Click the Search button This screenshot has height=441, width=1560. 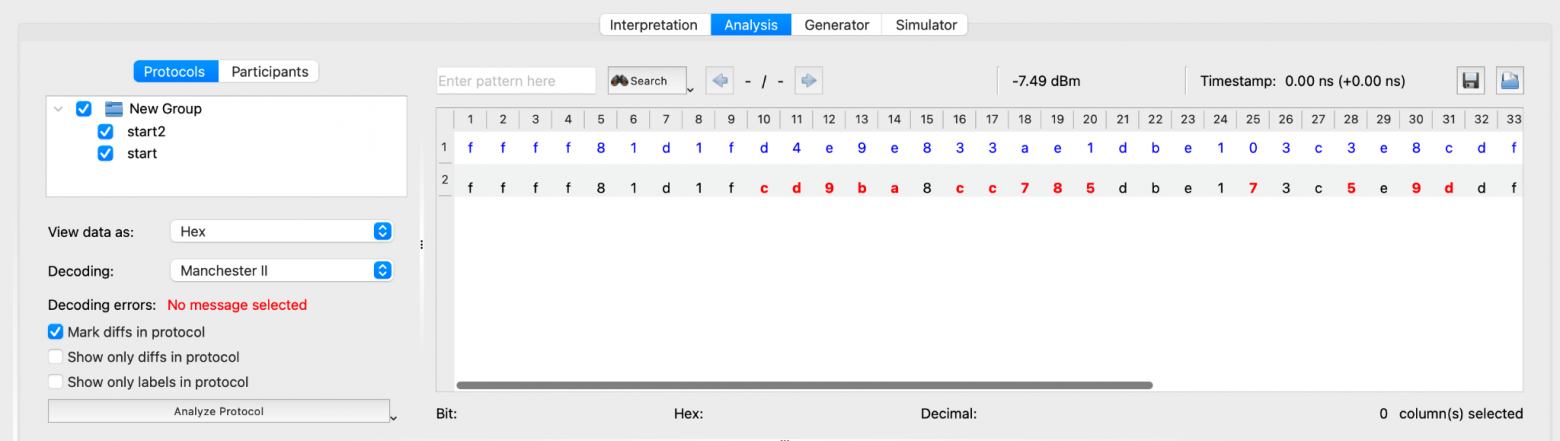click(646, 81)
